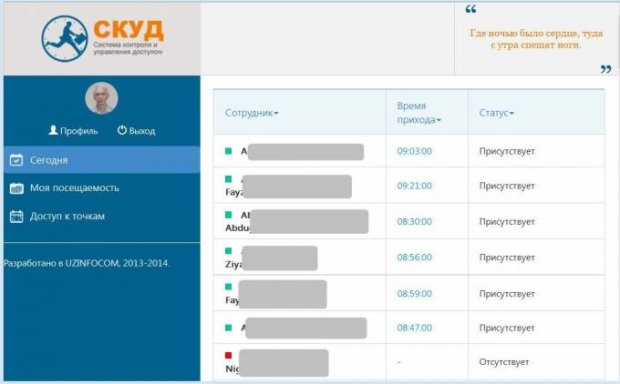
Task: Click the 08:30:00 arrival time link
Action: pos(414,221)
